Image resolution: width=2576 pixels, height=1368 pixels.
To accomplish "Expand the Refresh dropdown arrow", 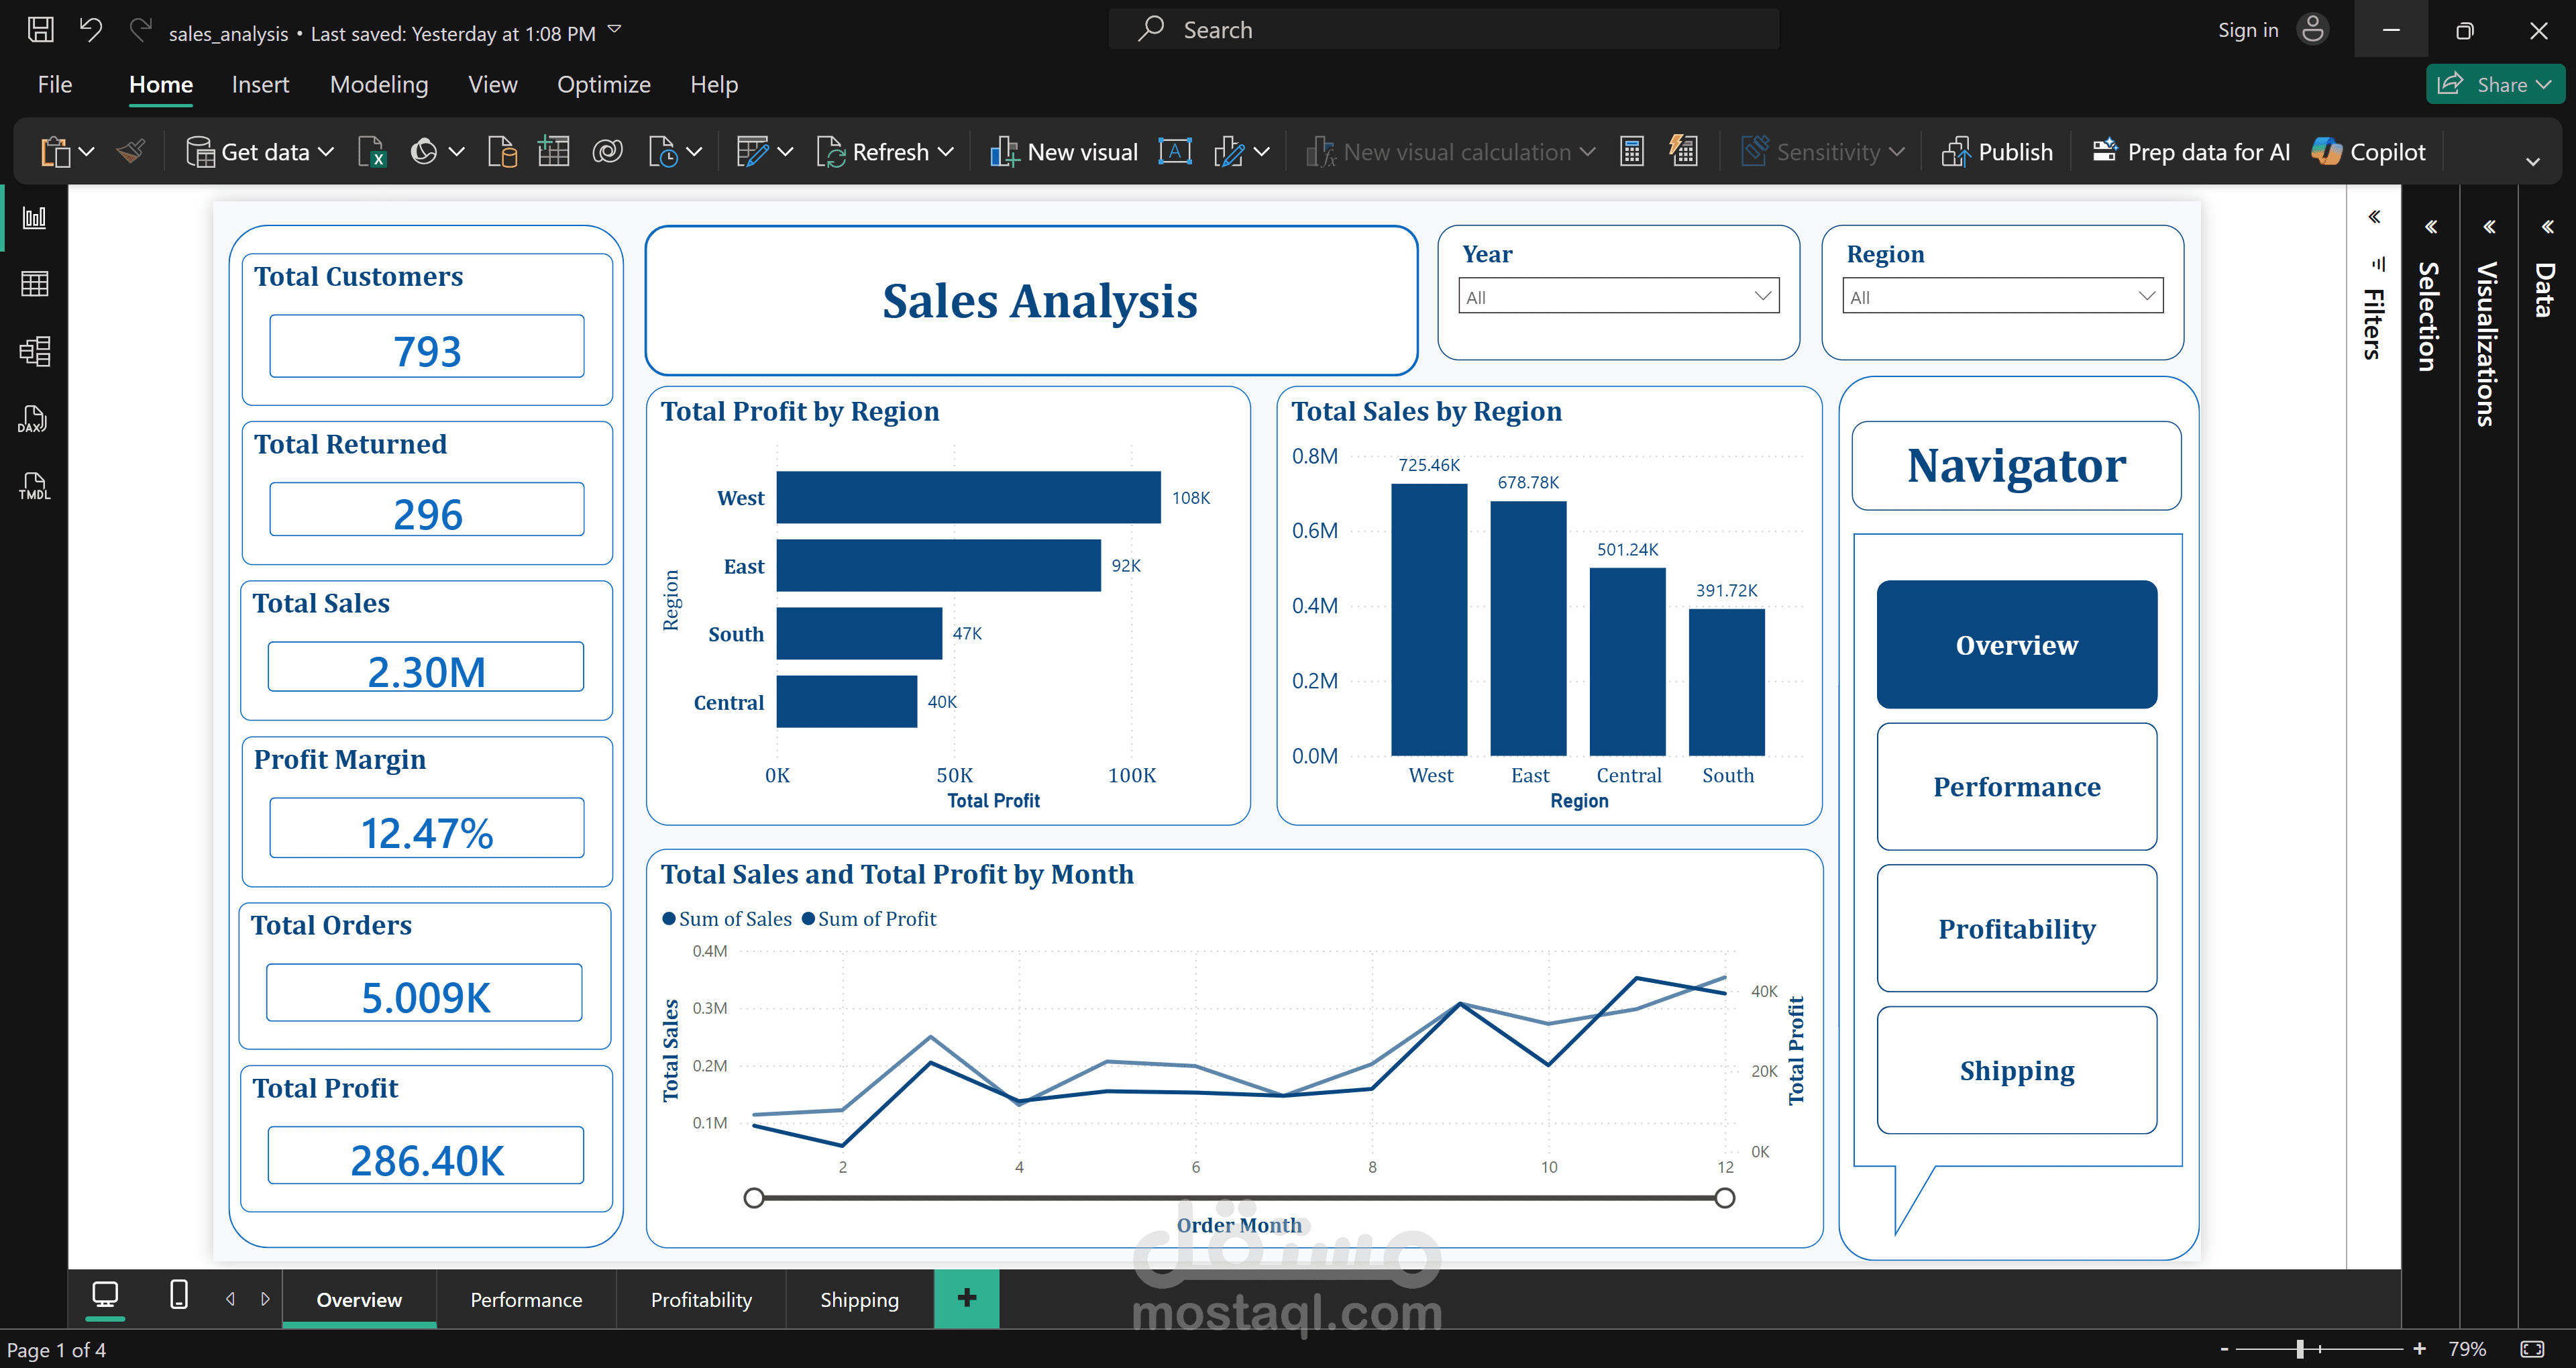I will [946, 152].
